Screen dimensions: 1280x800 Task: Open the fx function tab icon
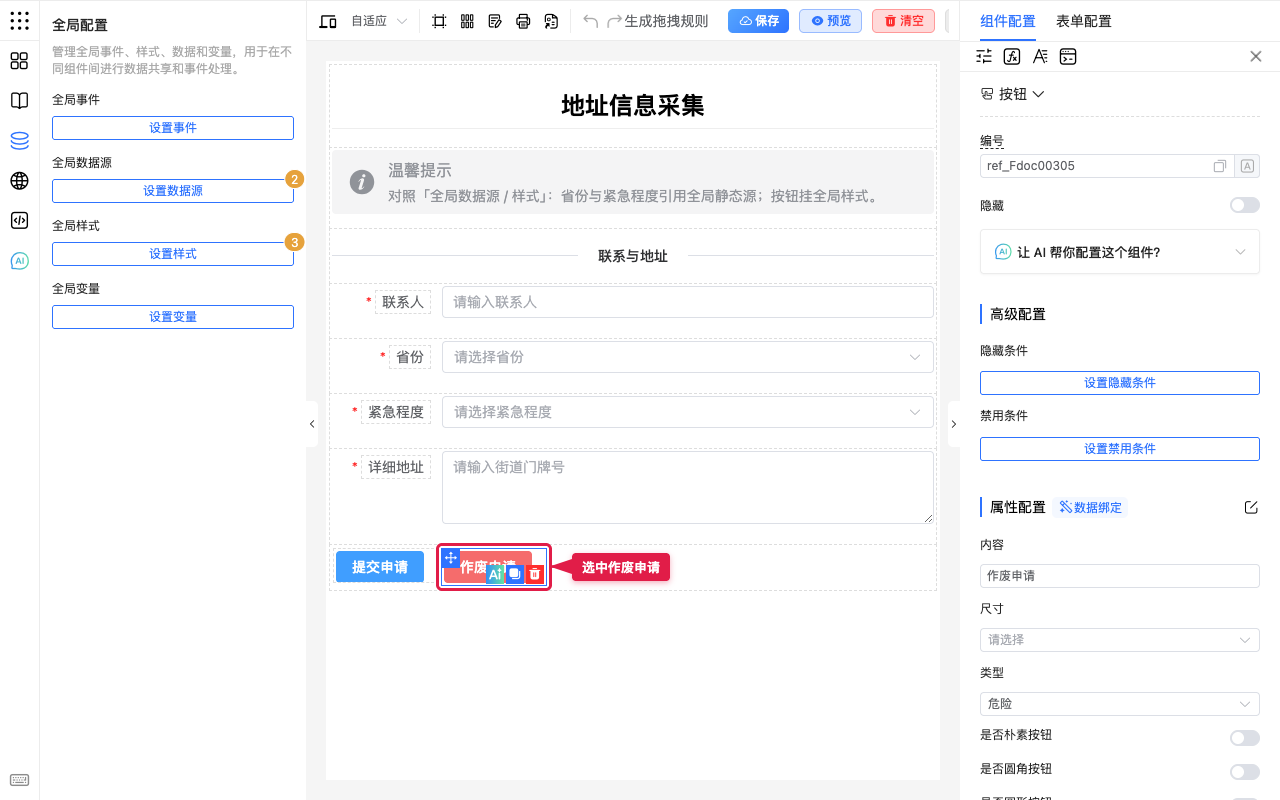coord(1012,57)
